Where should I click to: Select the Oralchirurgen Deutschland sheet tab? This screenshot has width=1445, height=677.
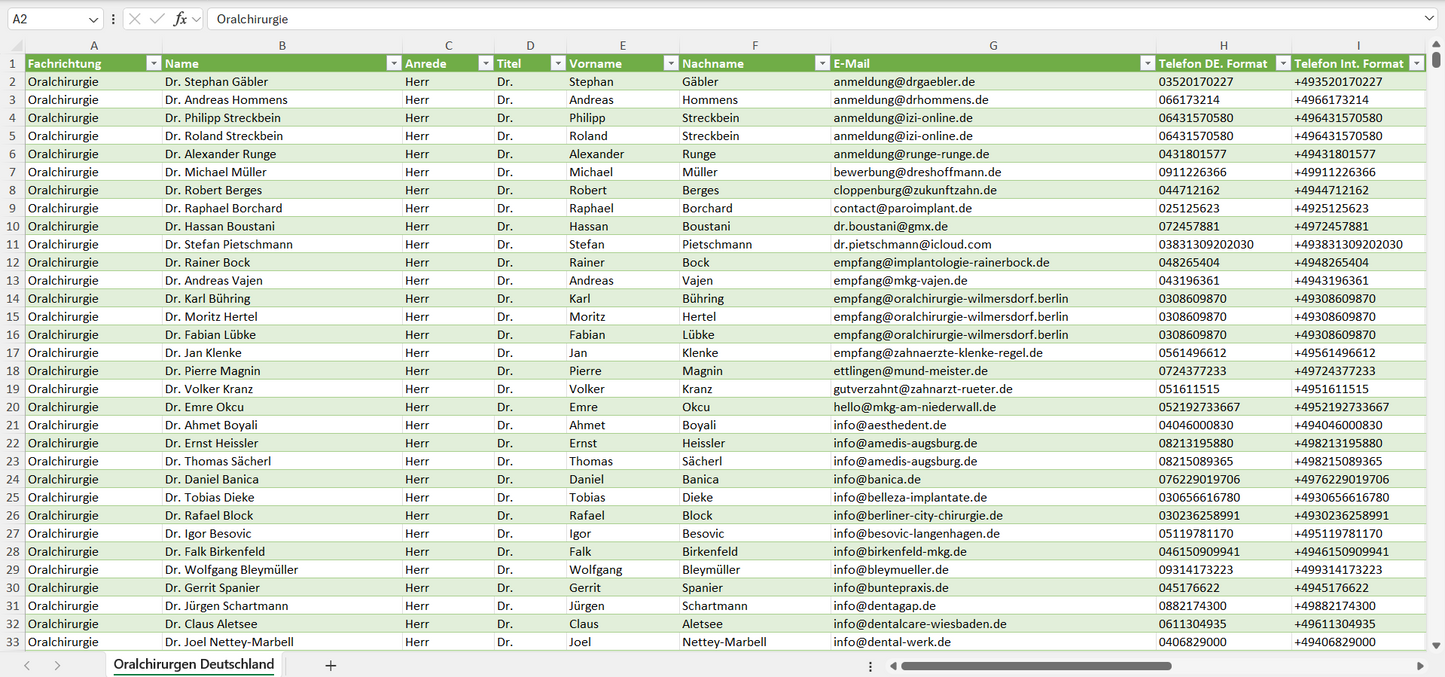pyautogui.click(x=193, y=665)
